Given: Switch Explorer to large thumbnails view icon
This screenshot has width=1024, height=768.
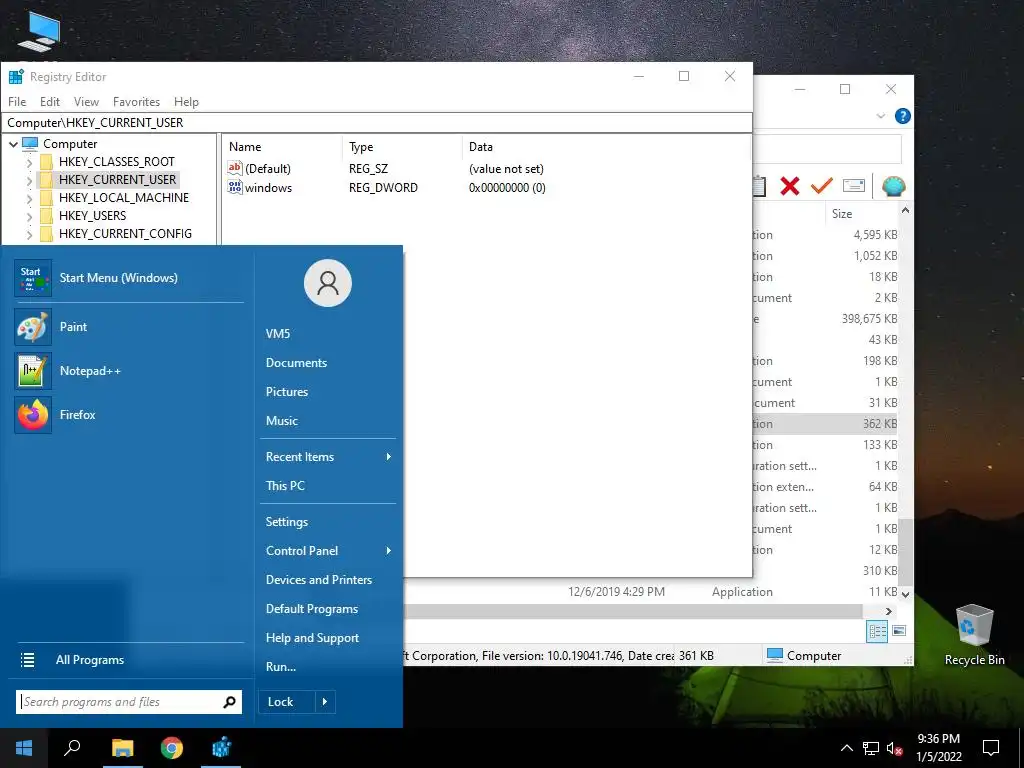Looking at the screenshot, I should point(899,631).
